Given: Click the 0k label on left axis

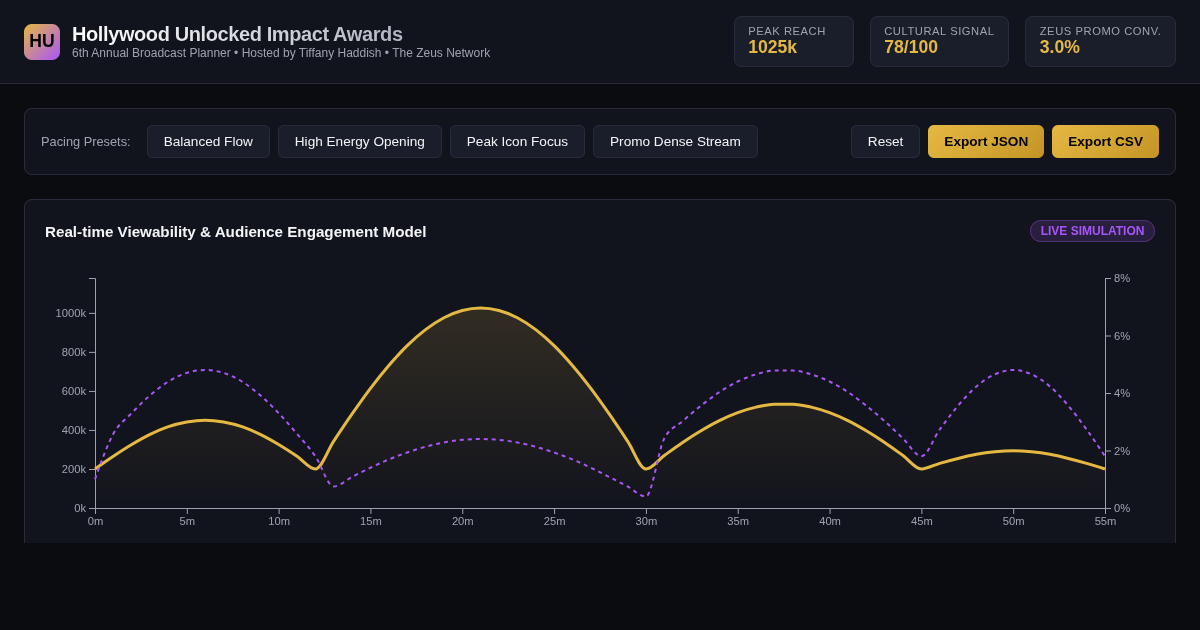Looking at the screenshot, I should click(x=80, y=508).
